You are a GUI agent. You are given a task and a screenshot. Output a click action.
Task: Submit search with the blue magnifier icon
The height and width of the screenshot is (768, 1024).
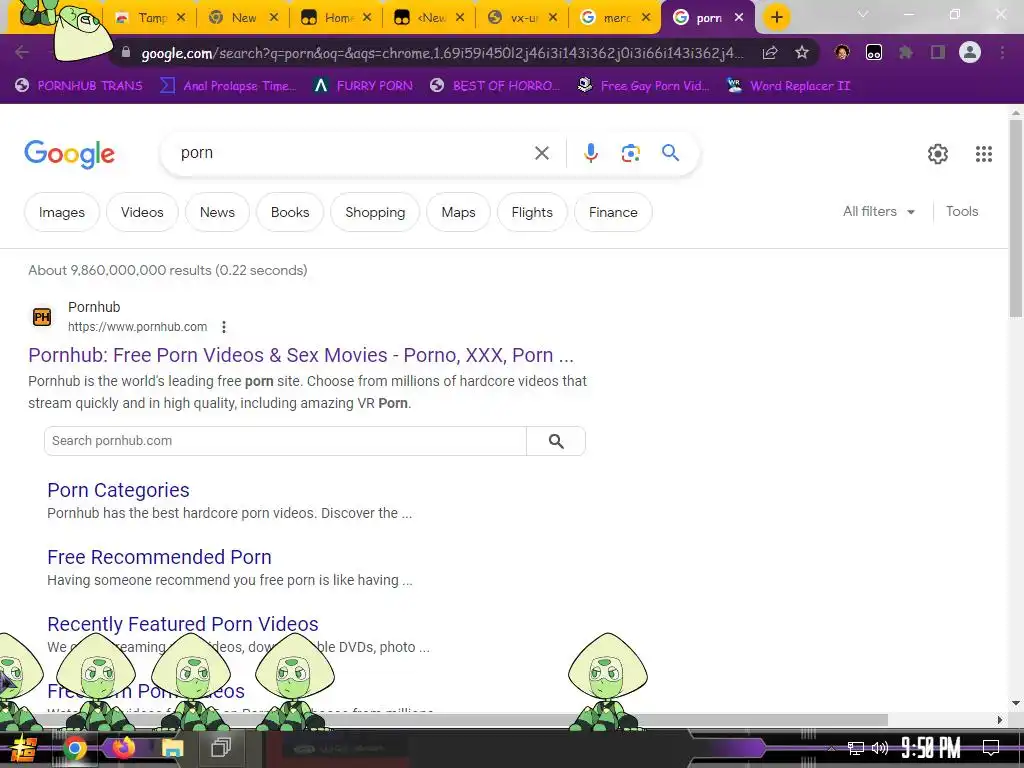pos(670,153)
